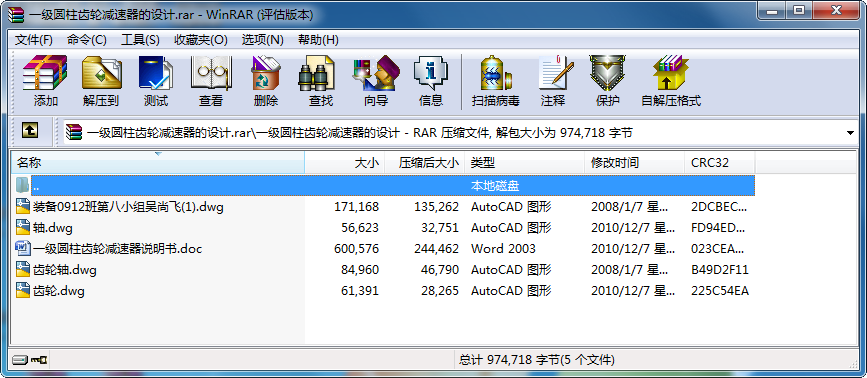Open the 选项(N) menu

pos(262,40)
